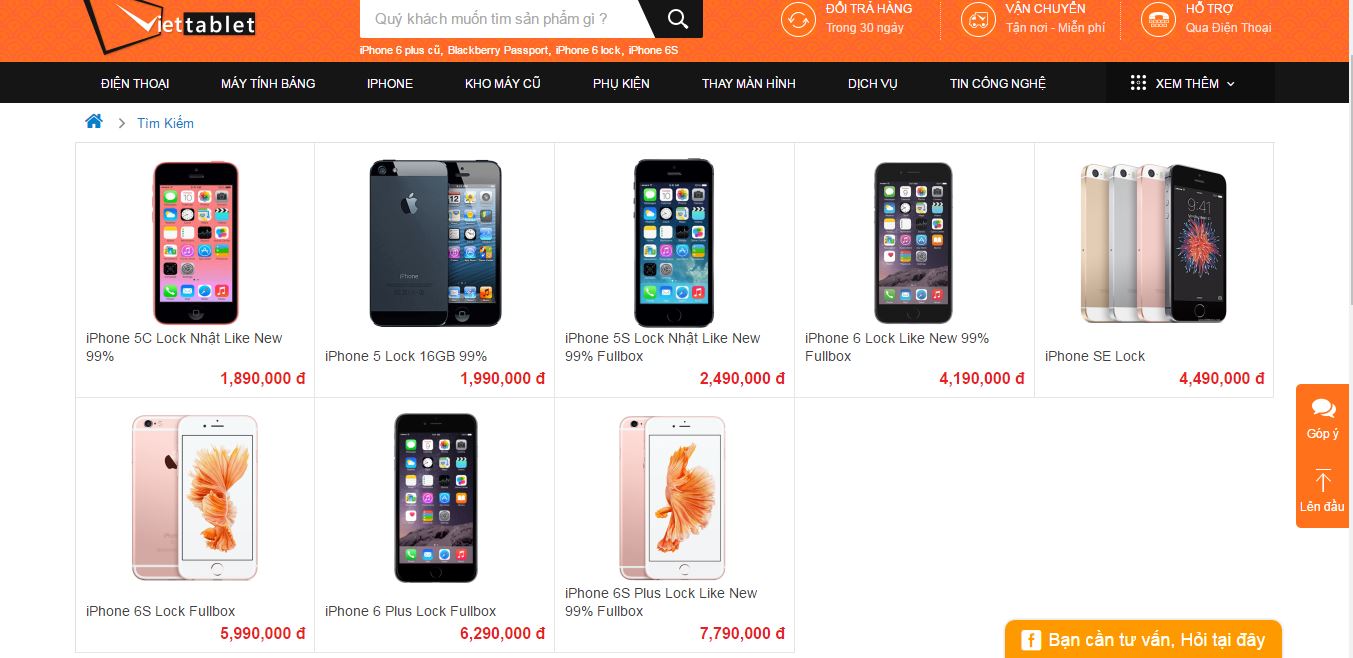Open iPhone 6 Plus Lock Fullbox link
This screenshot has width=1353, height=658.
pos(410,611)
